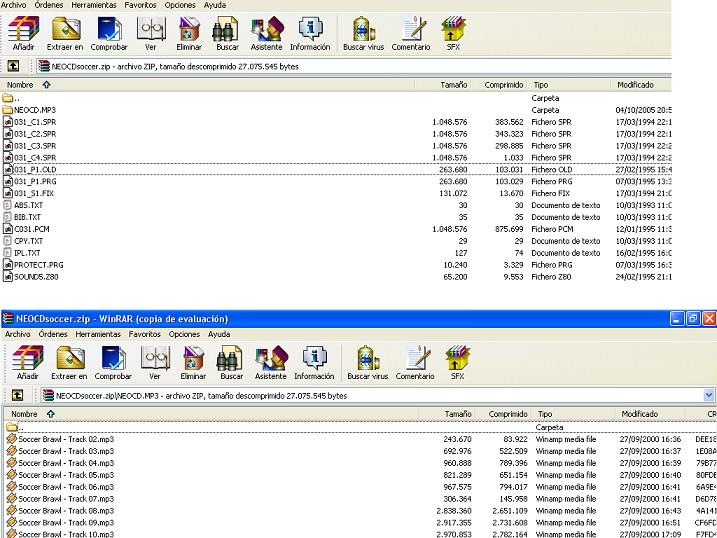
Task: Add Comentario using top toolbar icon
Action: pos(411,31)
